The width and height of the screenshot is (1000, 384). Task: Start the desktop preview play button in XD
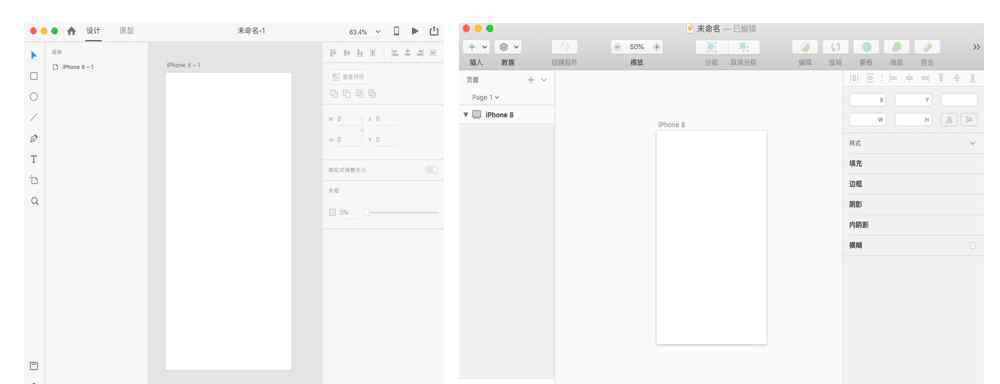[415, 31]
